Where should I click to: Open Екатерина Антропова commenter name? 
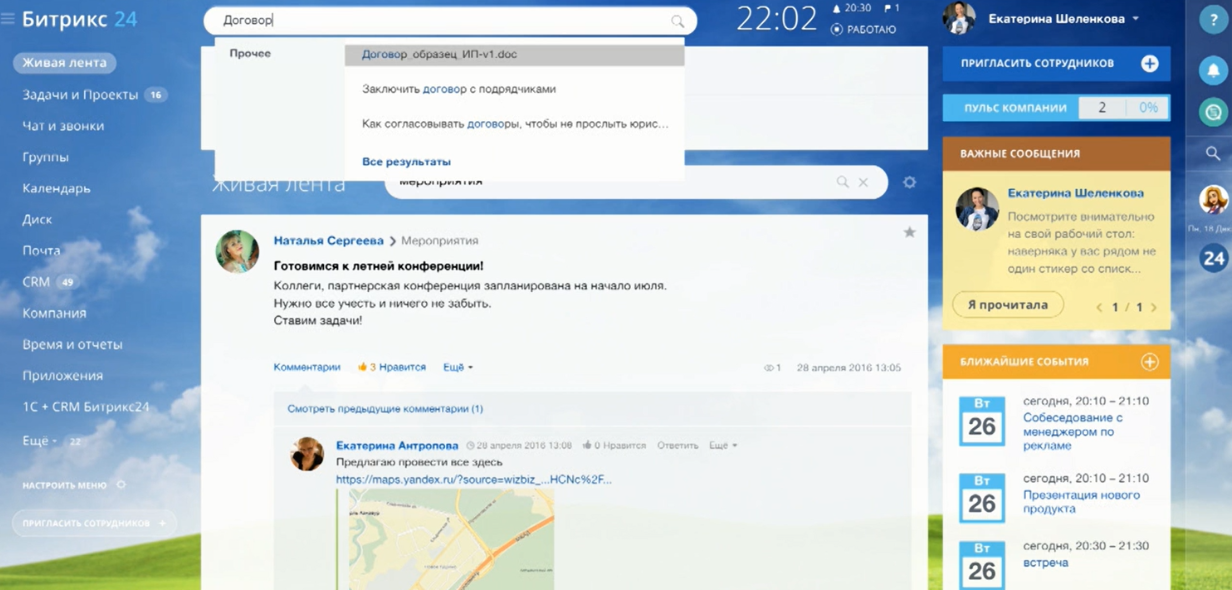coord(397,445)
